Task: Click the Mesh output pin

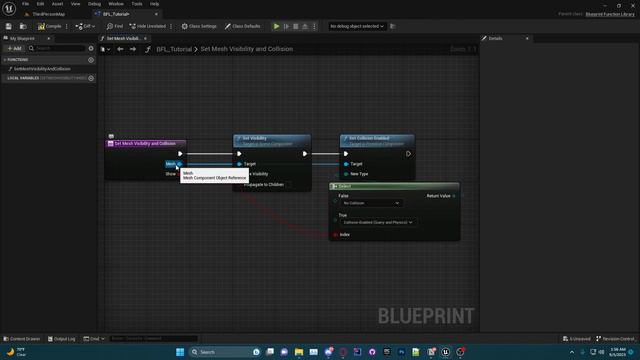Action: [179, 164]
